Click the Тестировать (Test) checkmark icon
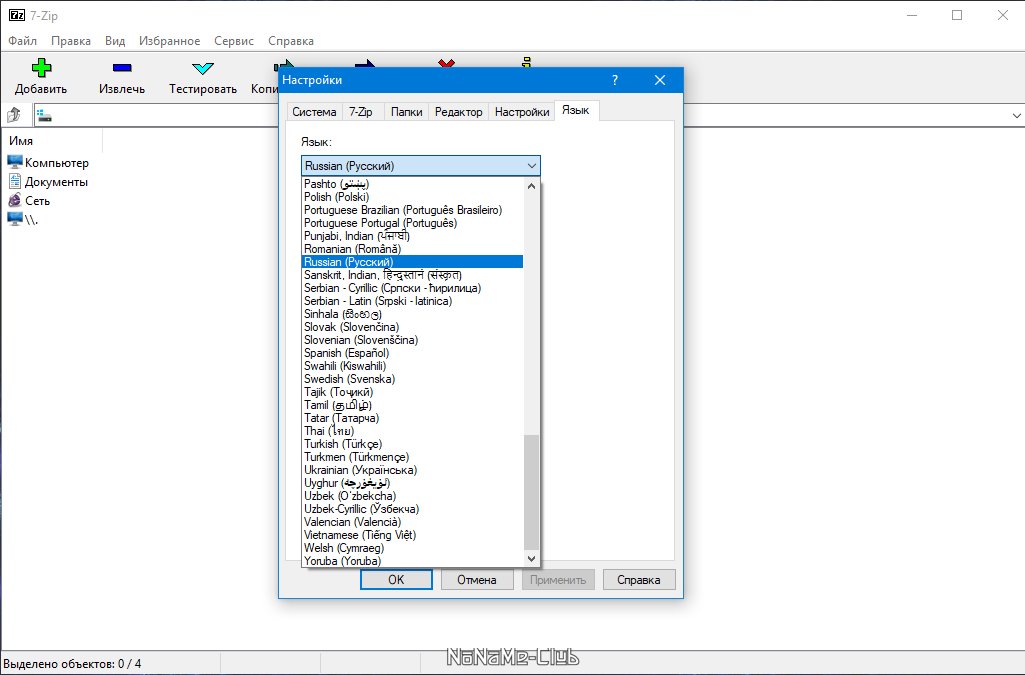The image size is (1025, 675). 203,68
